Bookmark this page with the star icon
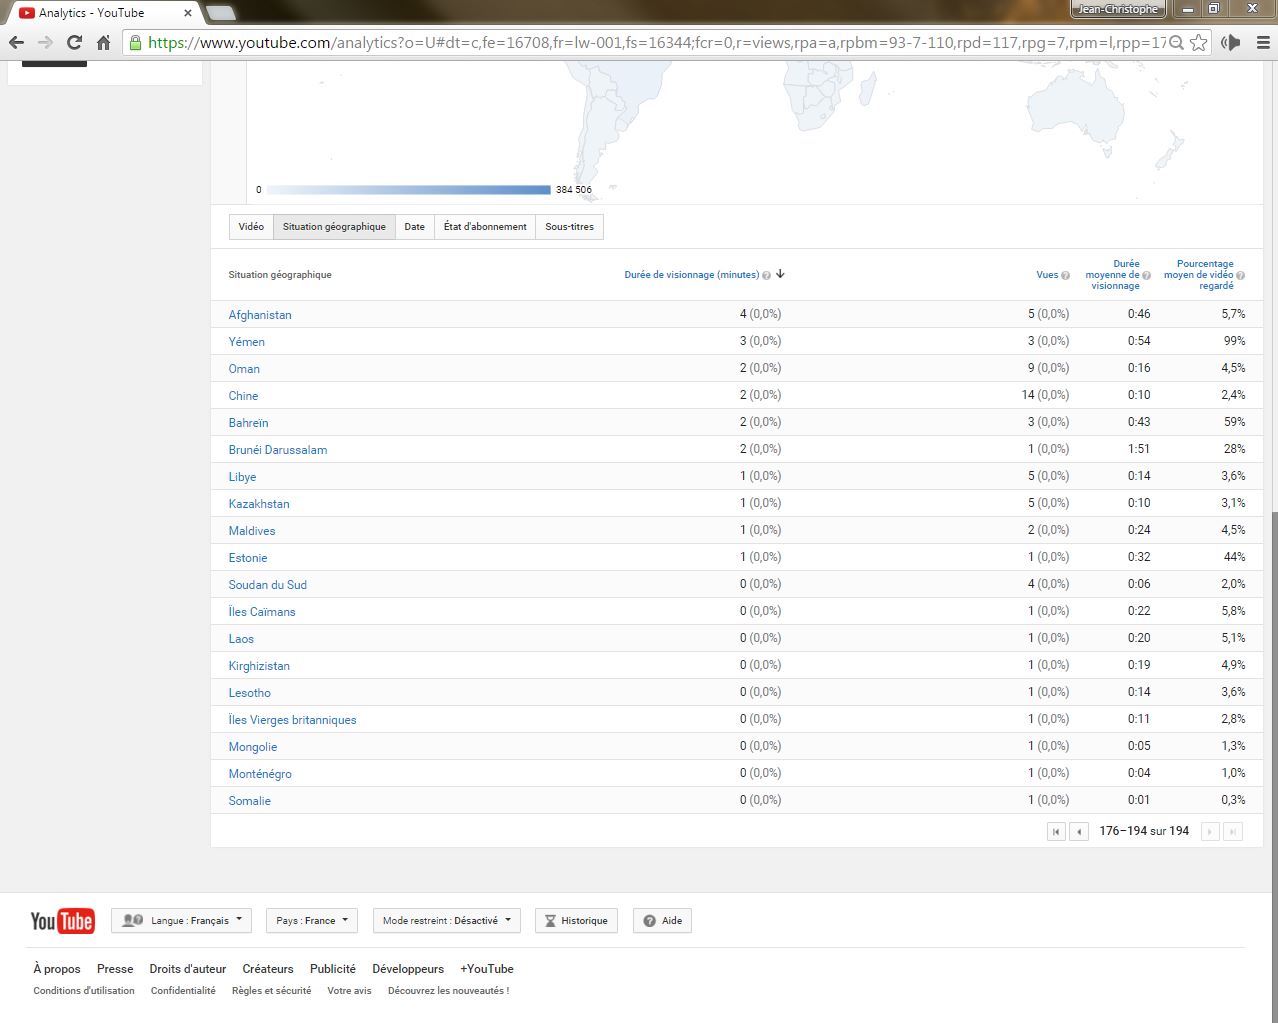Image resolution: width=1278 pixels, height=1023 pixels. [1198, 42]
